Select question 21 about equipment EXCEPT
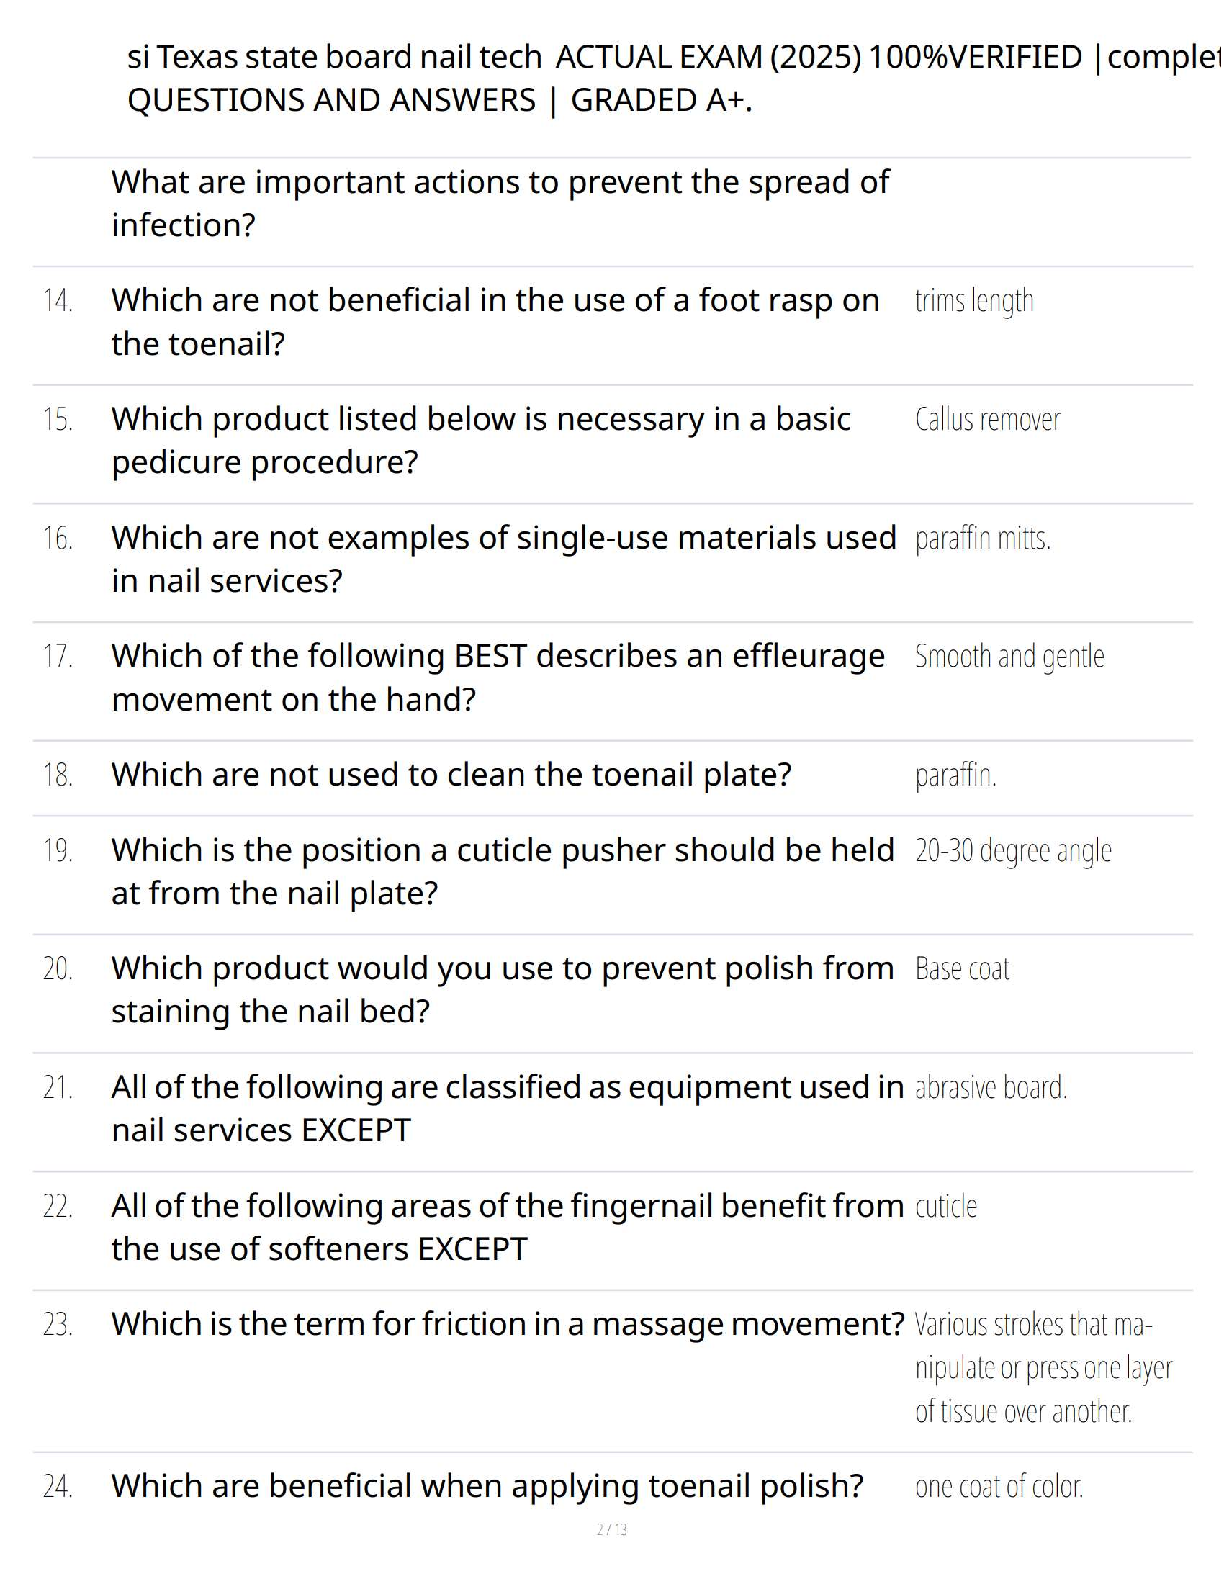 [x=508, y=1108]
